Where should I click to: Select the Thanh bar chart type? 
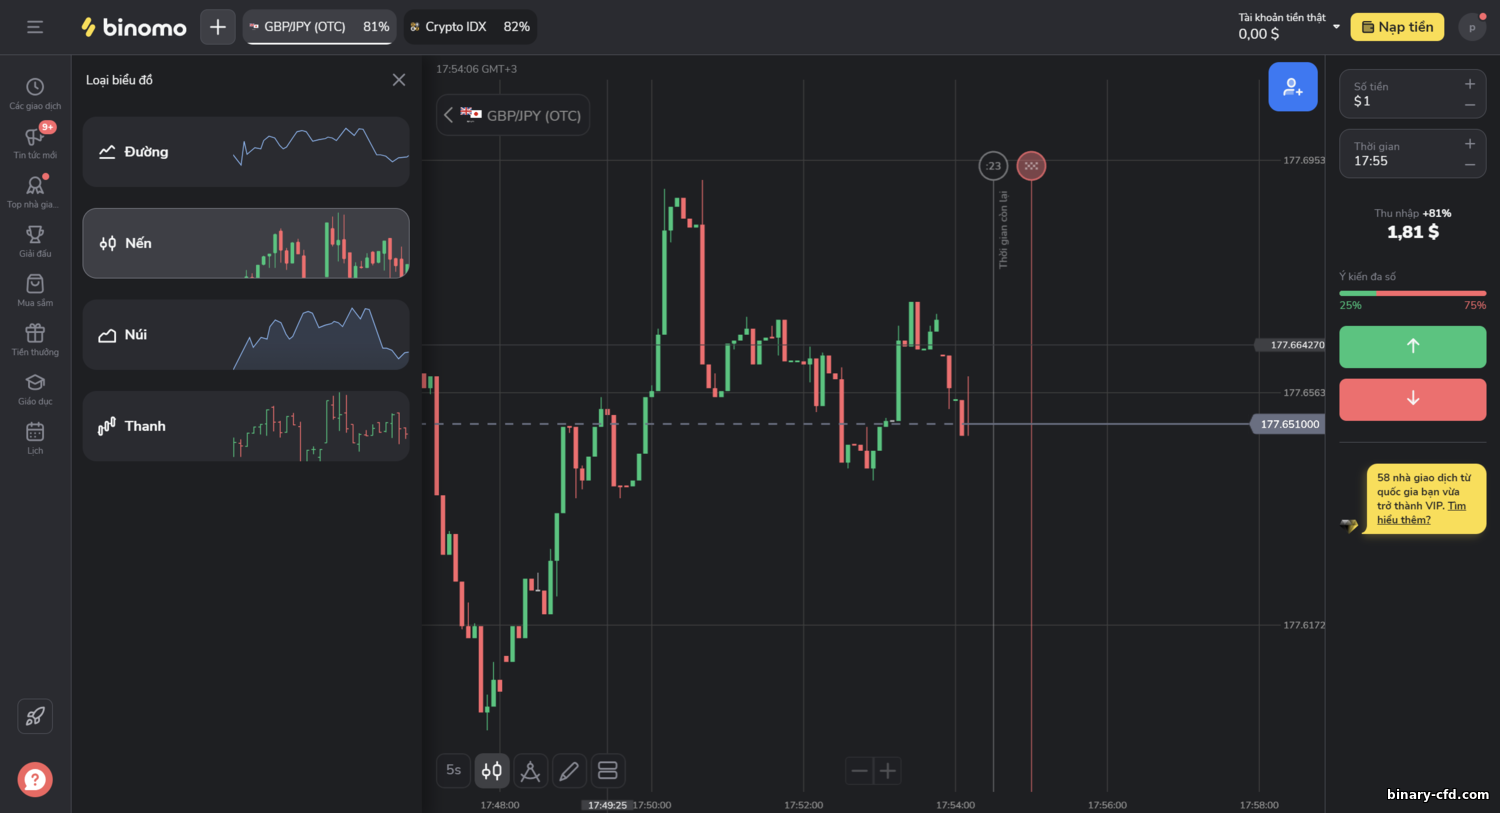coord(246,426)
